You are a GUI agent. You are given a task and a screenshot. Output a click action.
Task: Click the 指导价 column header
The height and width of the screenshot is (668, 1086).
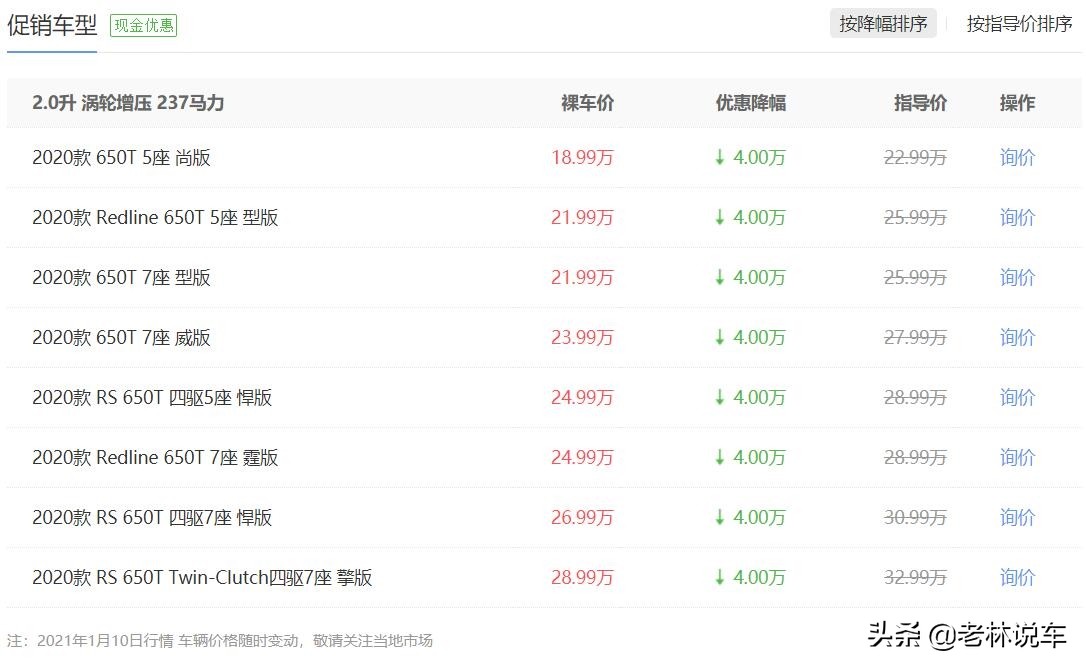click(920, 103)
